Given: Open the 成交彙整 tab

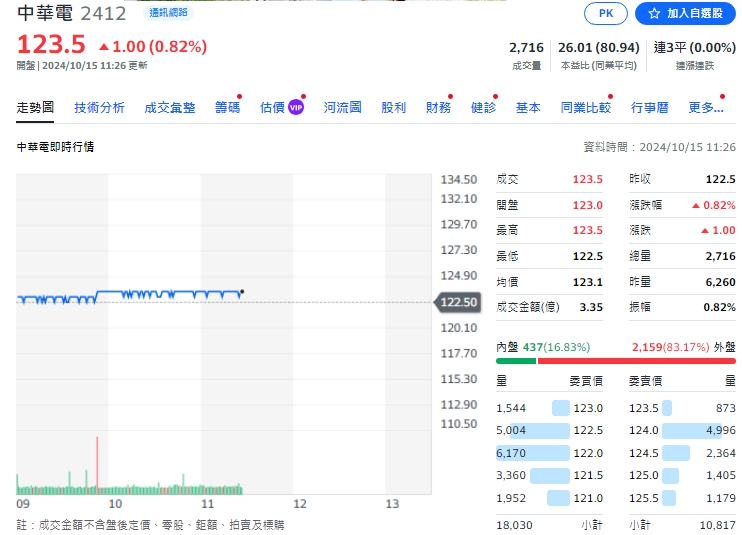Looking at the screenshot, I should point(170,107).
